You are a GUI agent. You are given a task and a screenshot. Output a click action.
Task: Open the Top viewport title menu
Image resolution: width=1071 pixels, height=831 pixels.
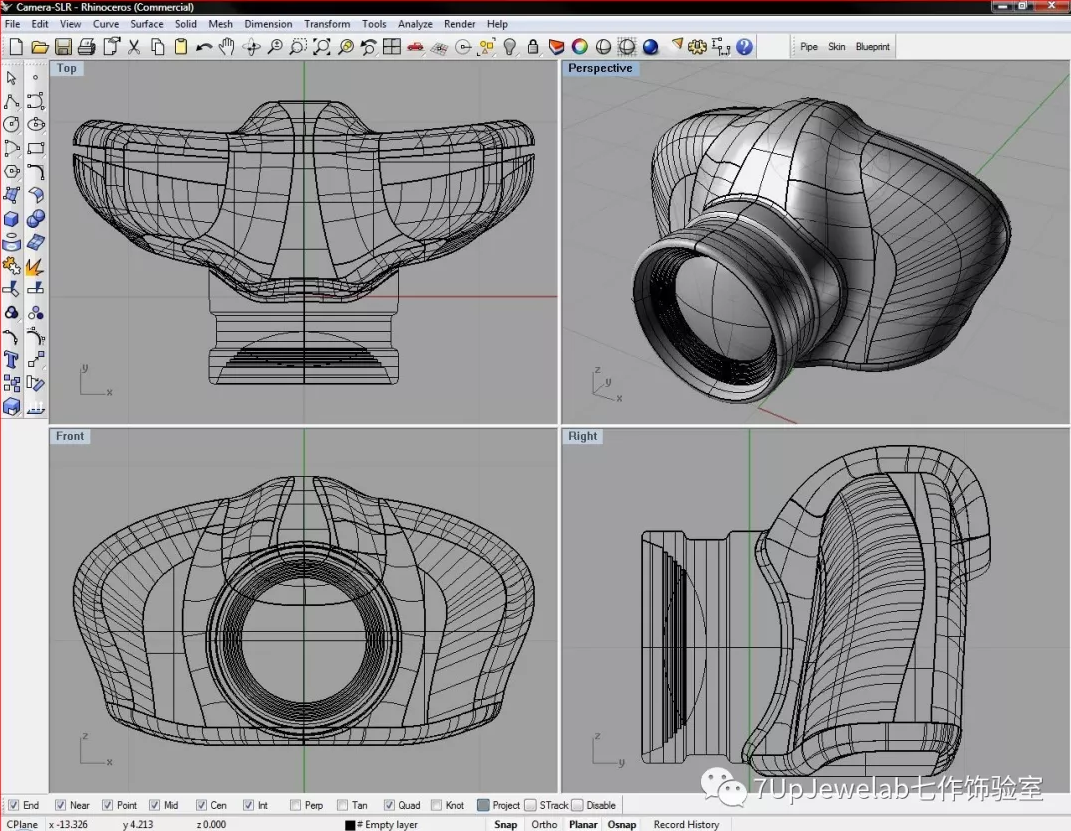tap(66, 68)
